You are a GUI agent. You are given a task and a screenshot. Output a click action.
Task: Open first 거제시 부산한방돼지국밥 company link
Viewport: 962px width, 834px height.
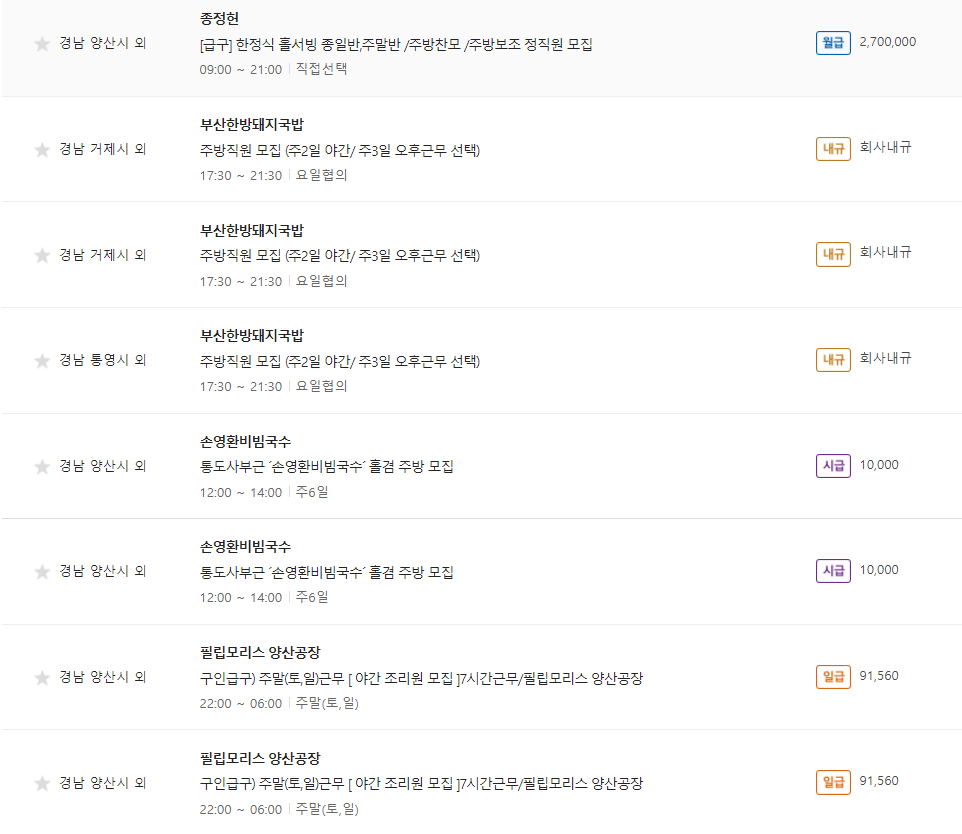252,125
